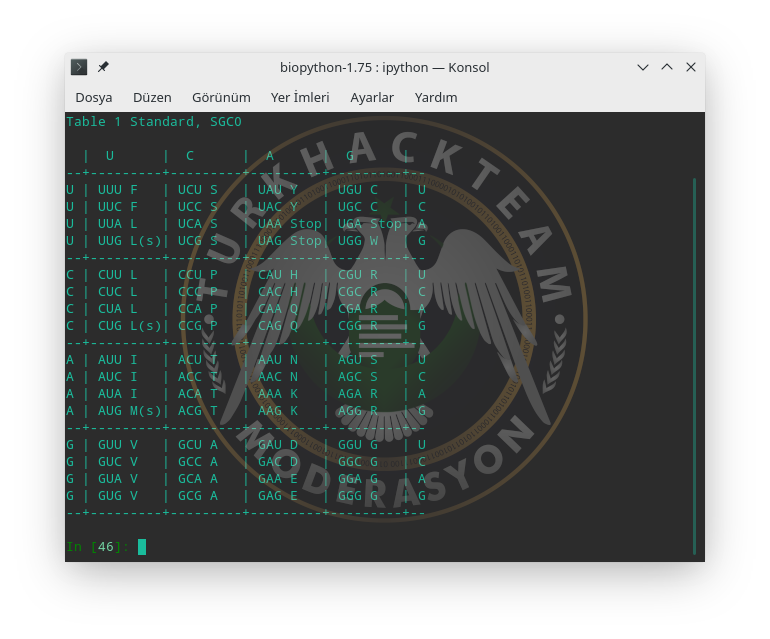This screenshot has height=639, width=770.
Task: Click the Konsole terminal icon in title bar
Action: coord(79,67)
